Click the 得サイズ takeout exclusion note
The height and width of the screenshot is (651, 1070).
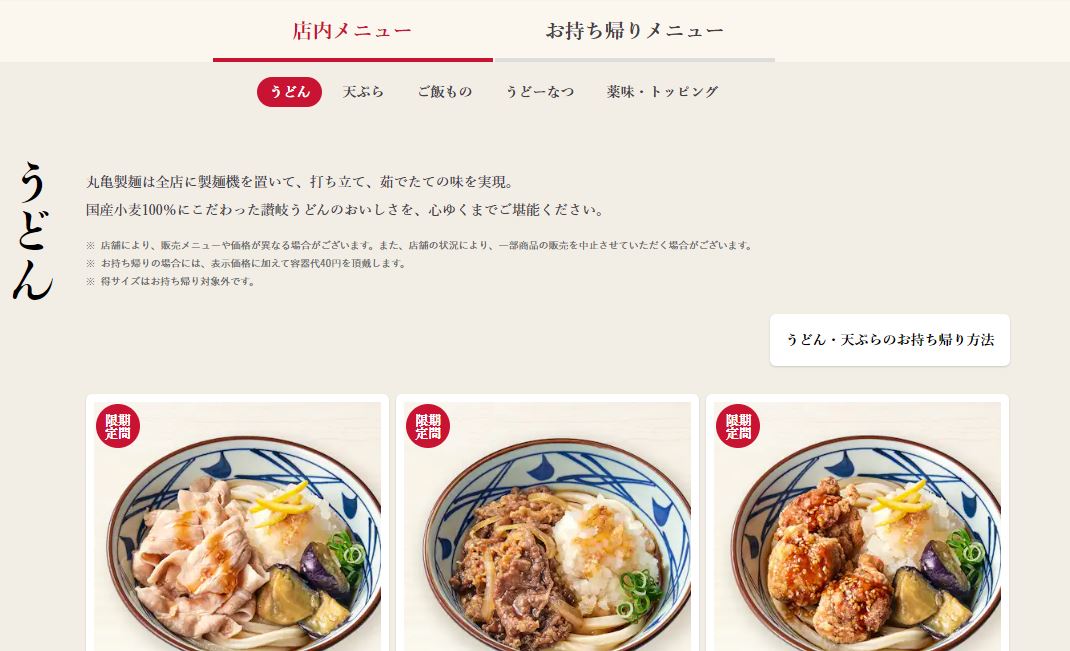[x=171, y=281]
